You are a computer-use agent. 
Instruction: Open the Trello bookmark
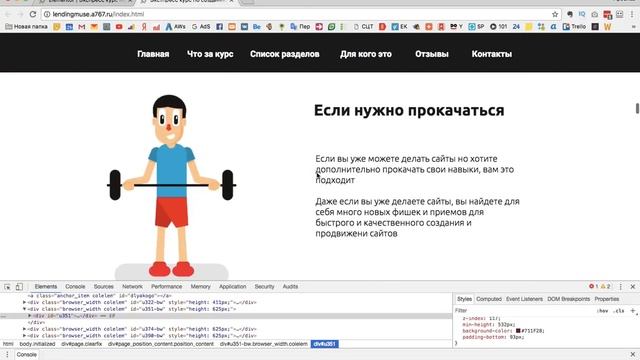point(574,27)
